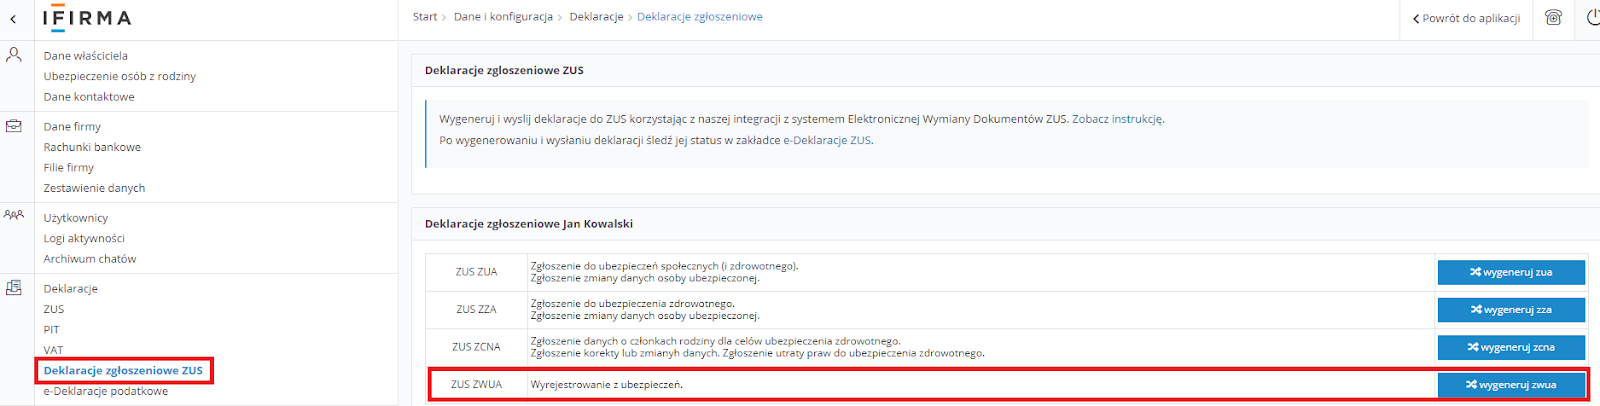This screenshot has width=1600, height=406.
Task: Click wygeneruj zua button
Action: [1511, 272]
